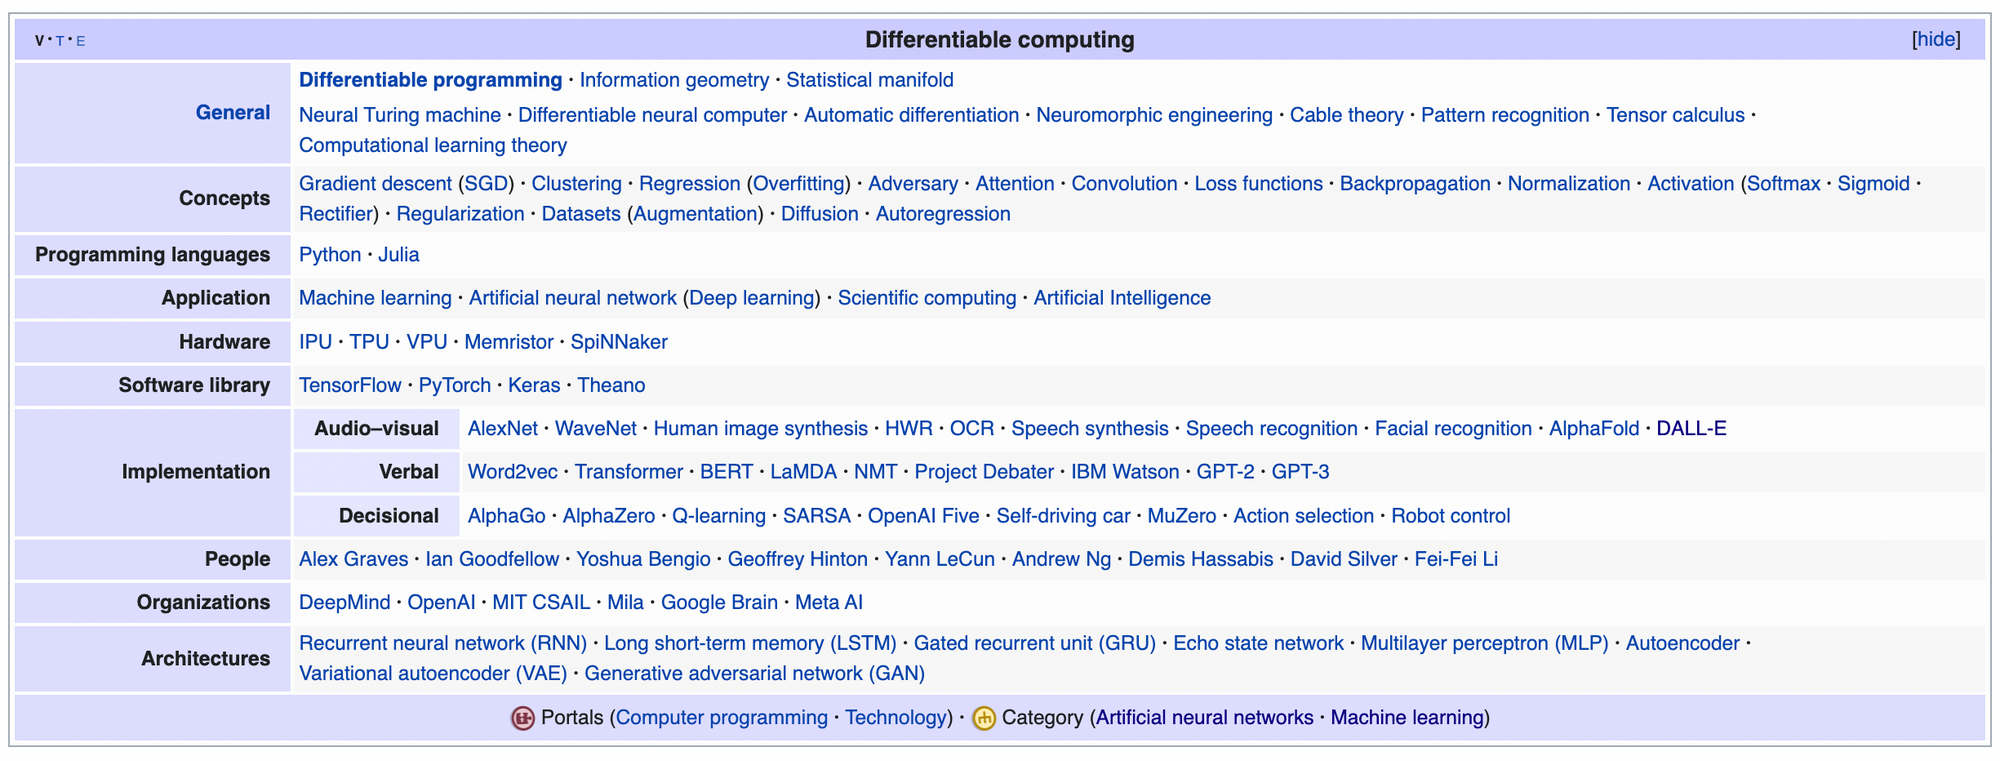Open the General row heading link
This screenshot has width=2000, height=761.
tap(232, 113)
